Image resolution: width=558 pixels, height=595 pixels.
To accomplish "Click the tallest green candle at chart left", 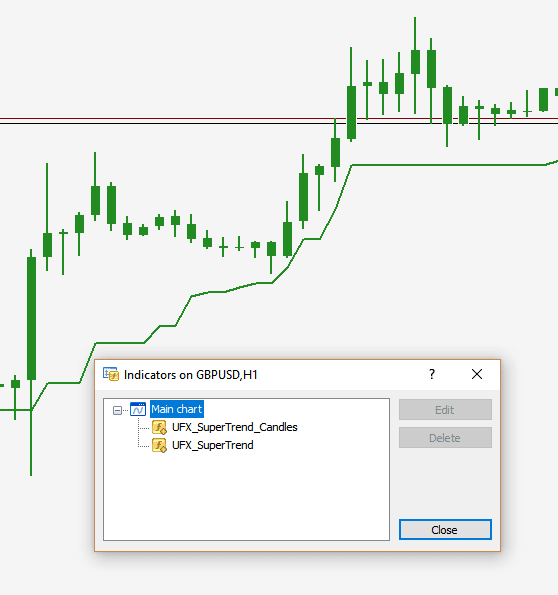I will coord(31,318).
